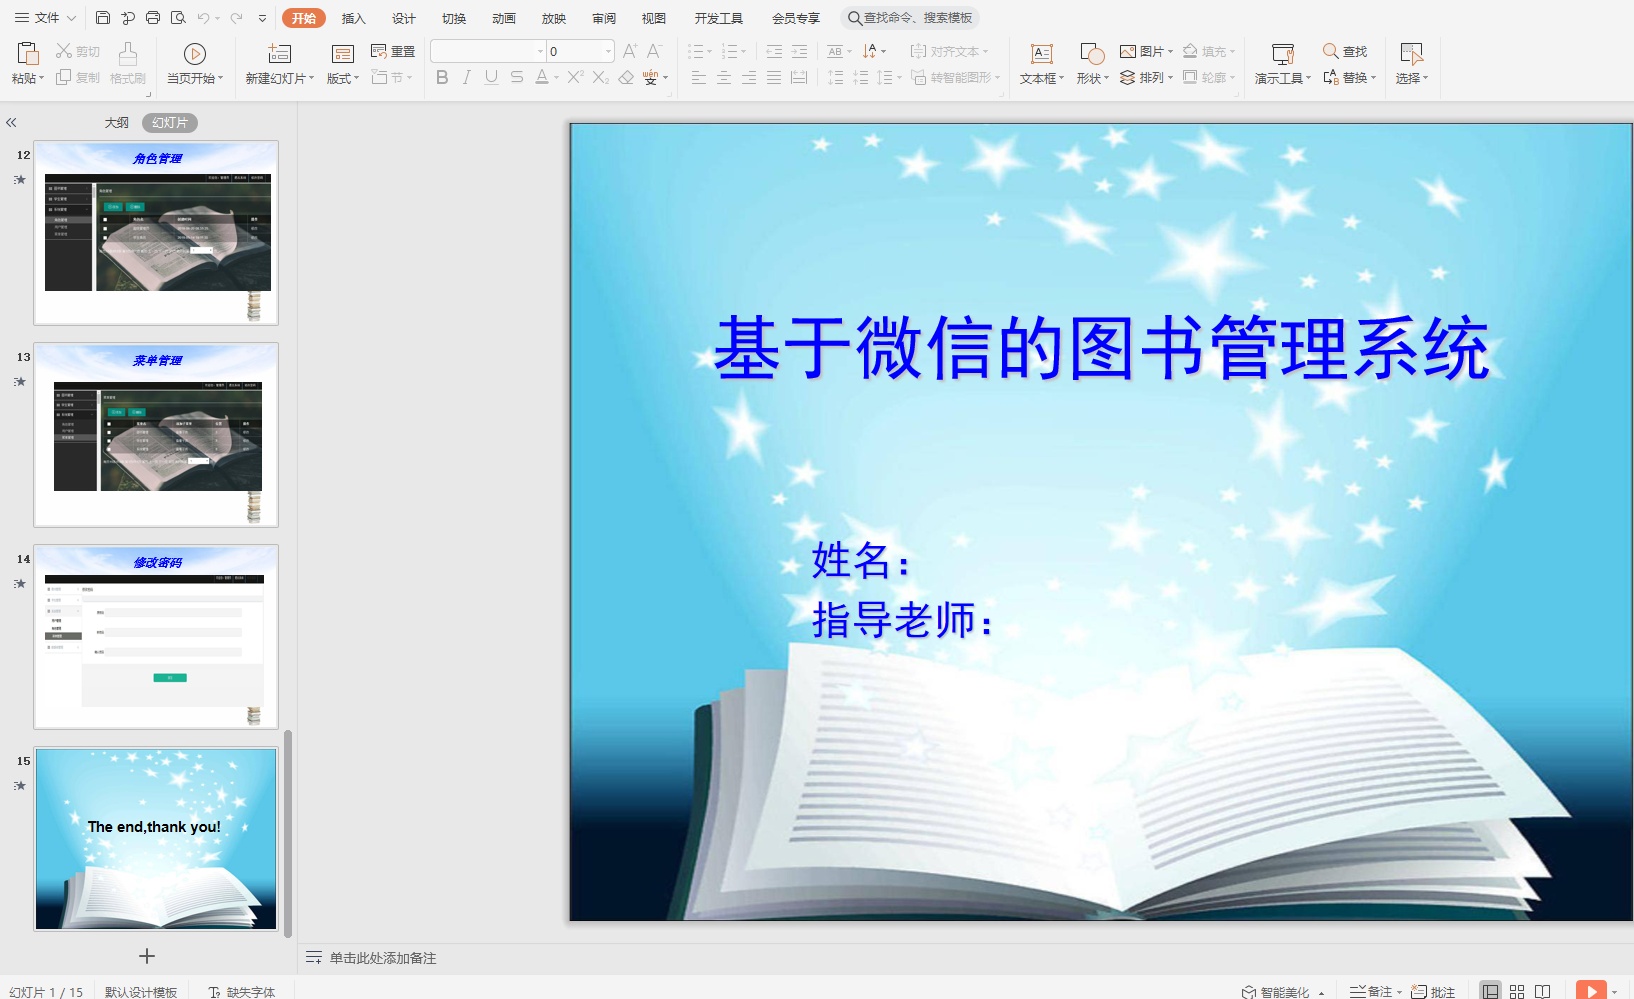The height and width of the screenshot is (999, 1634).
Task: Click the font color A swatch button
Action: click(x=541, y=77)
